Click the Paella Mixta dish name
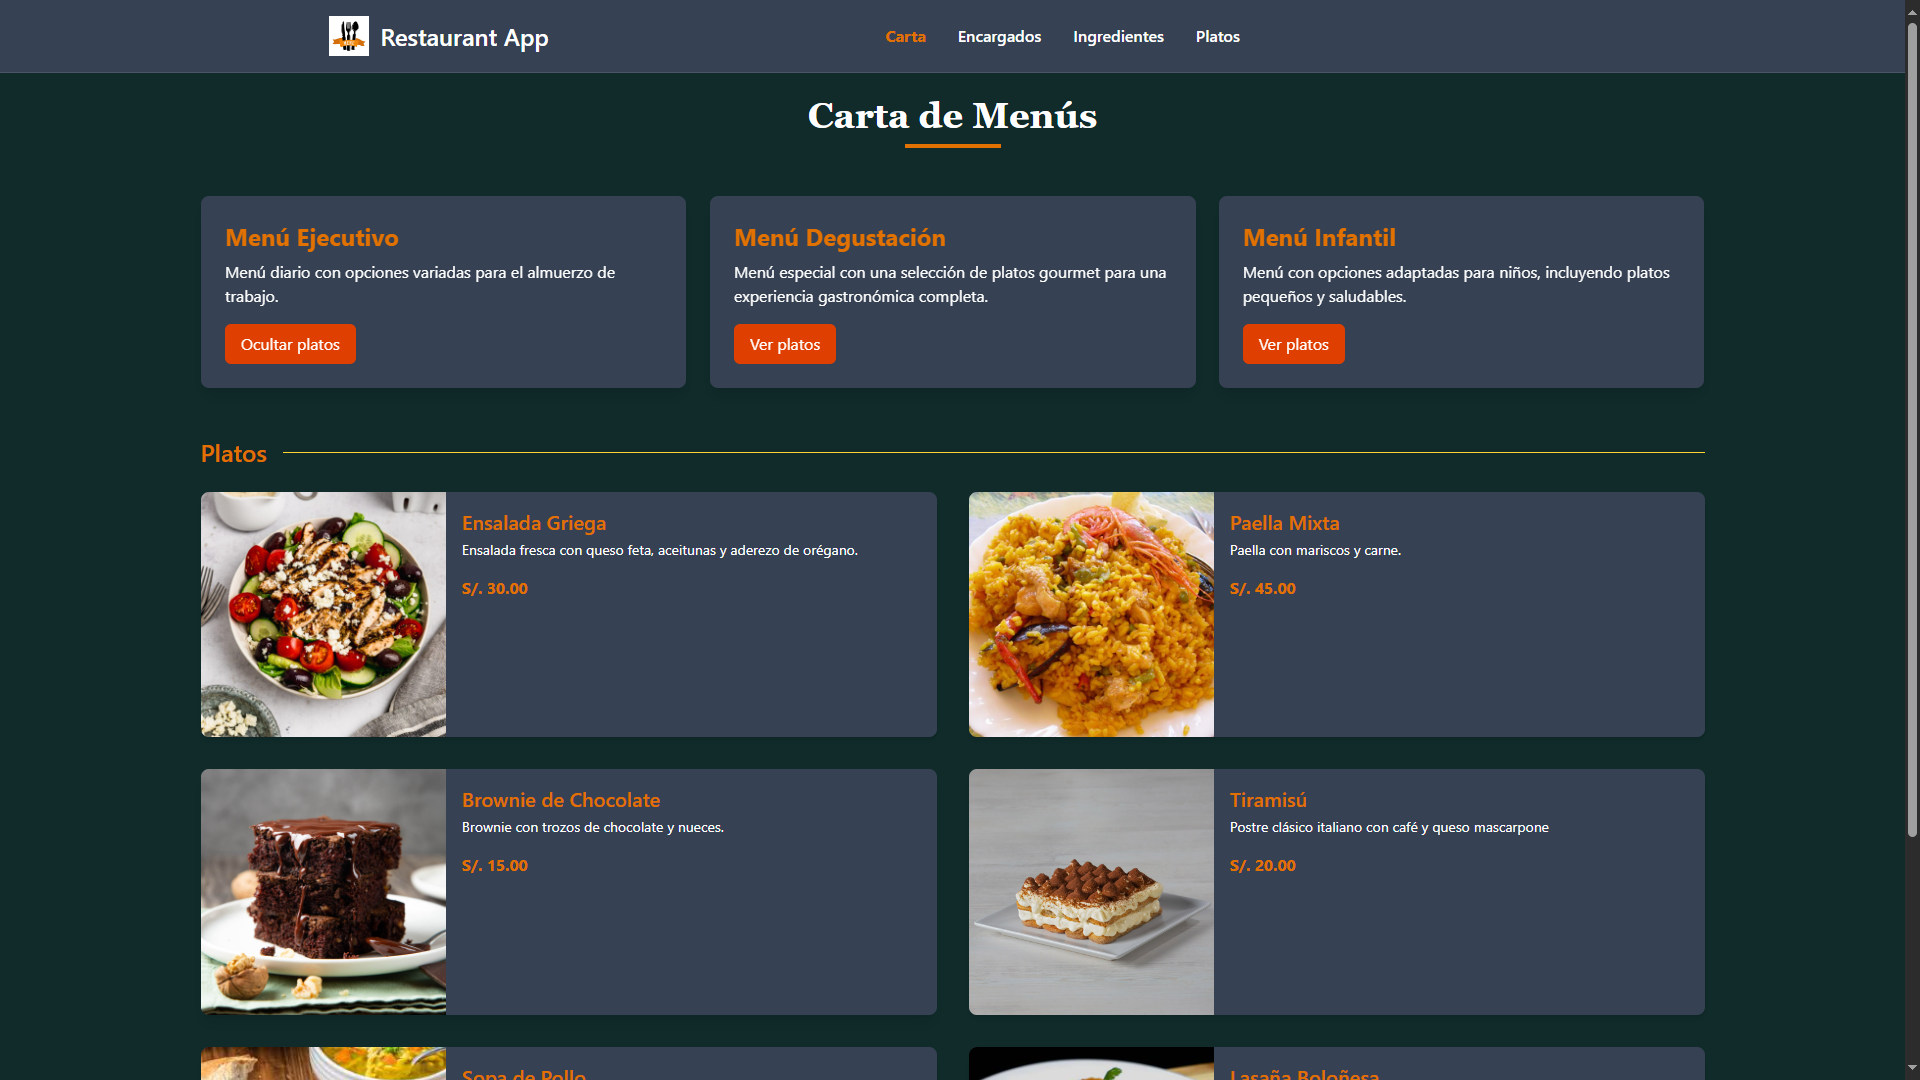1920x1080 pixels. [x=1284, y=523]
